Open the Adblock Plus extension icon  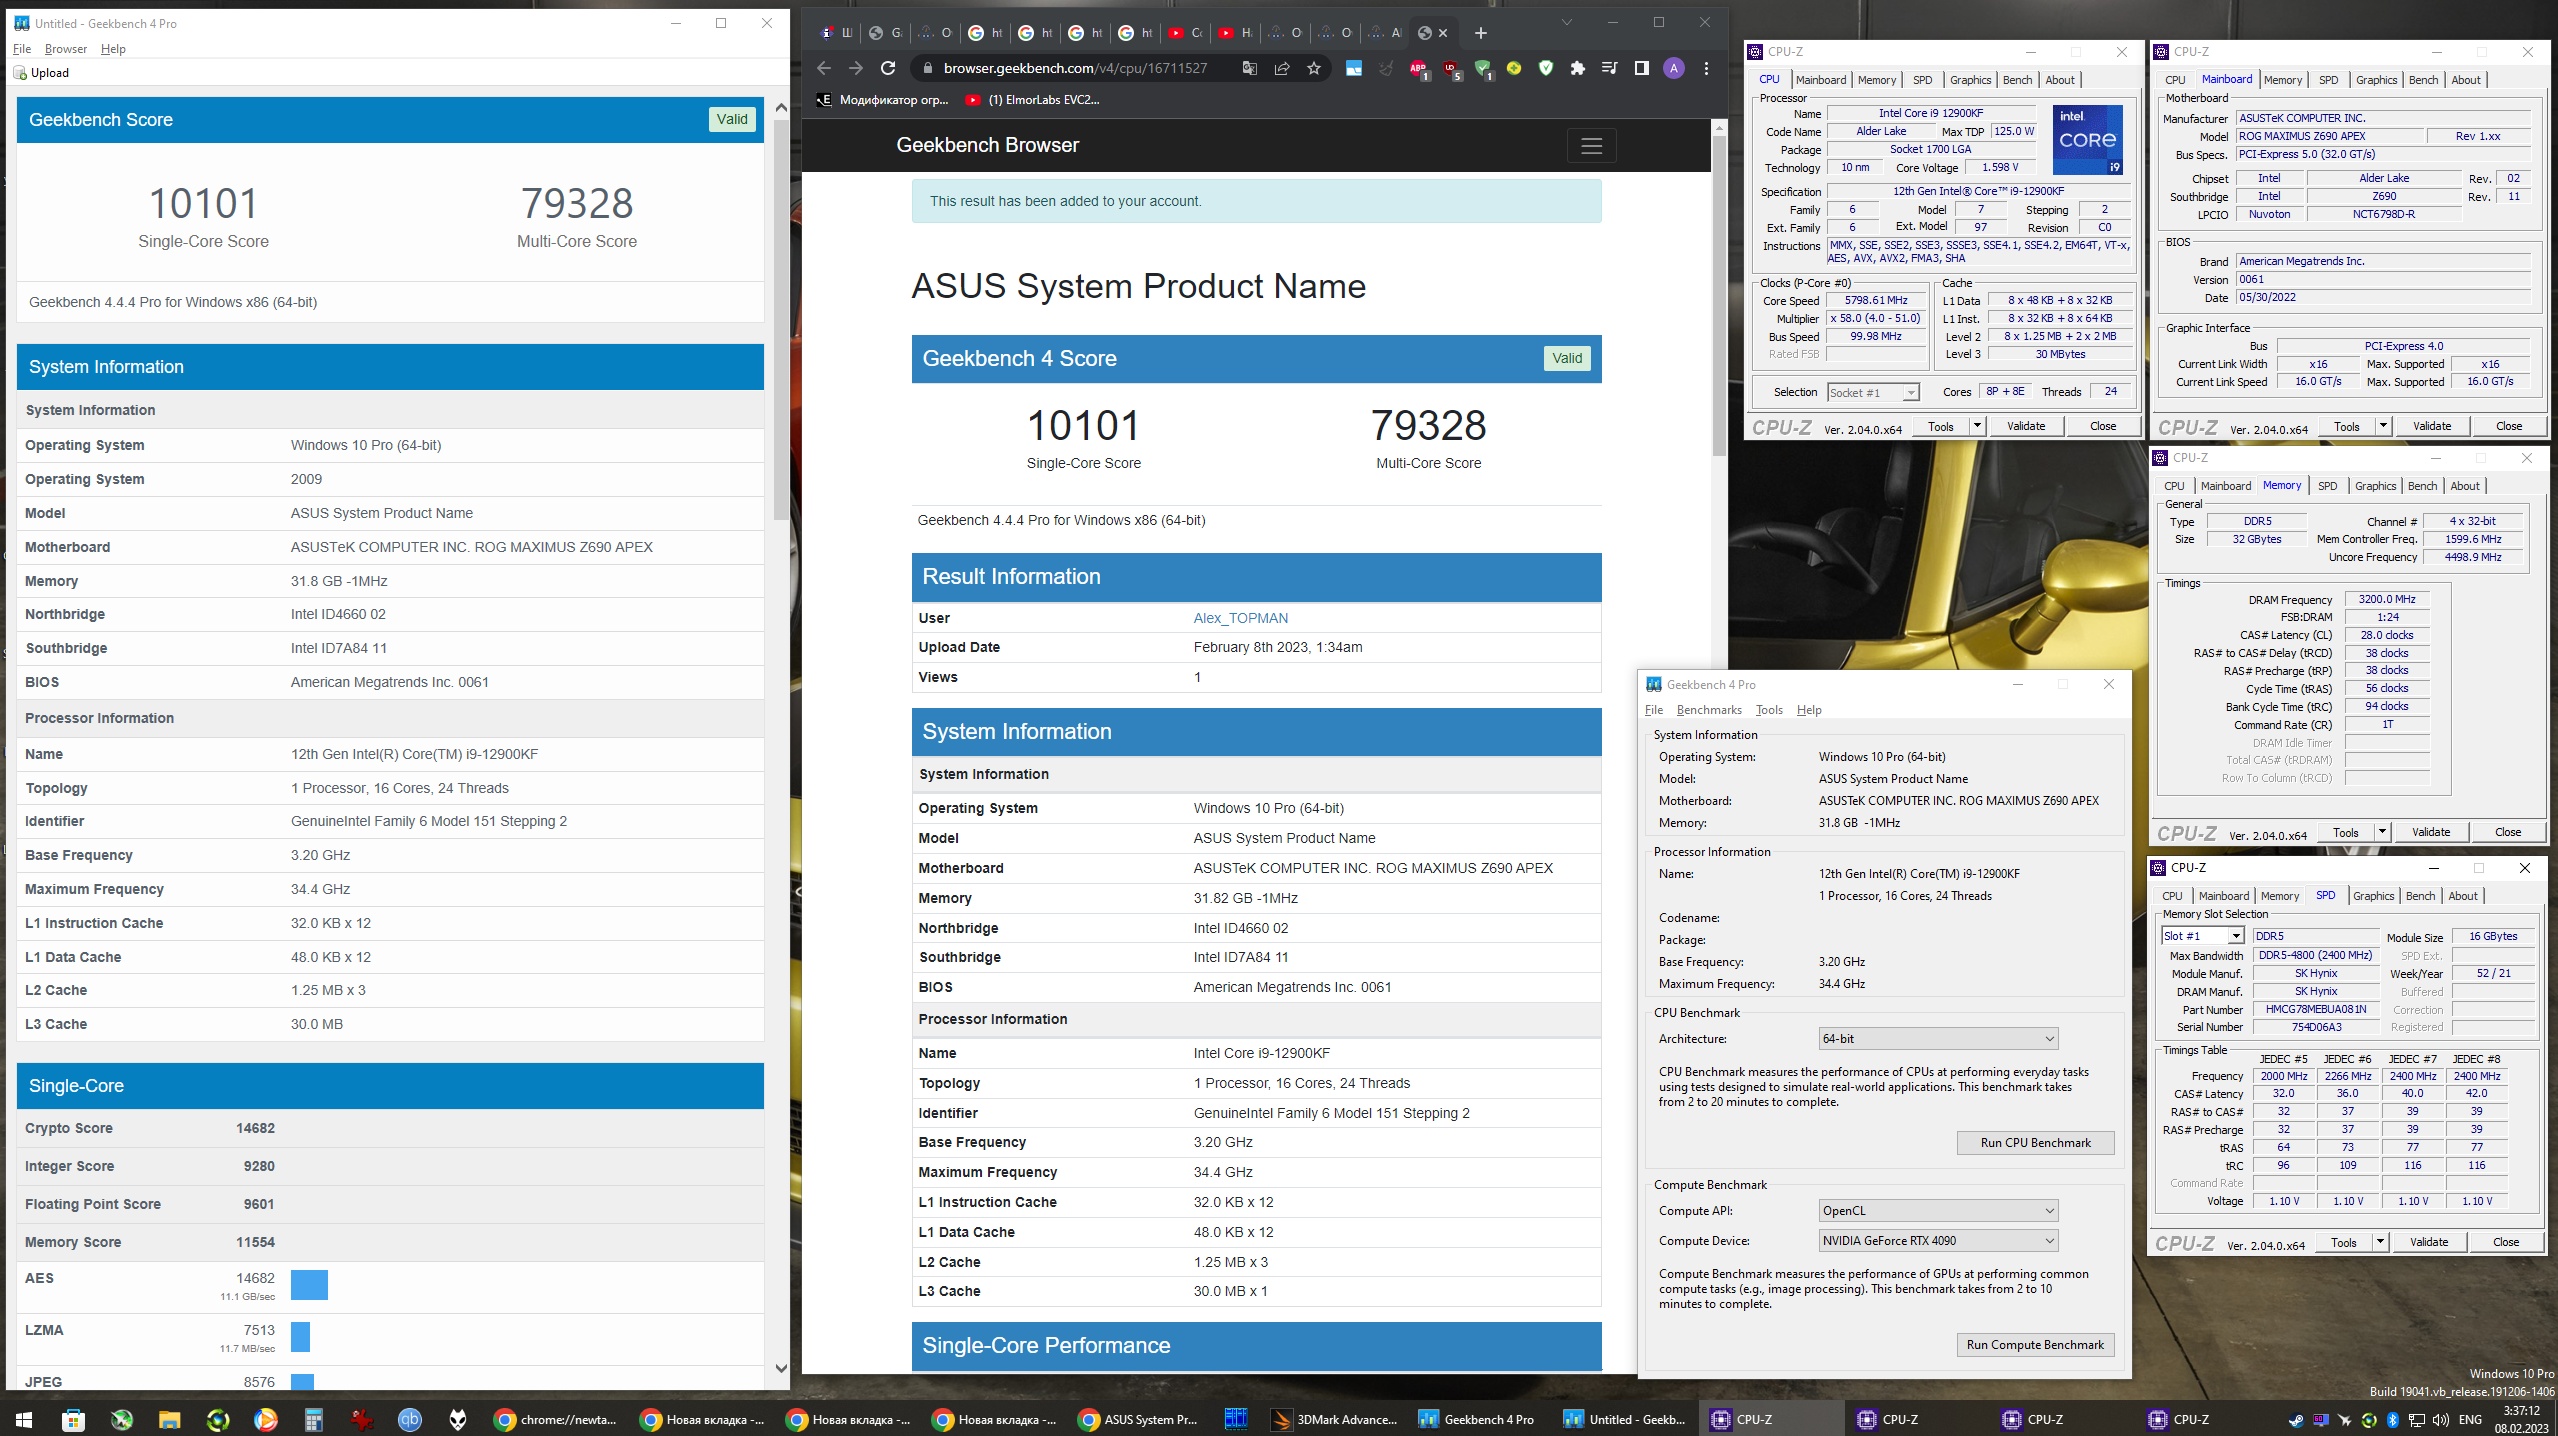[x=1418, y=68]
